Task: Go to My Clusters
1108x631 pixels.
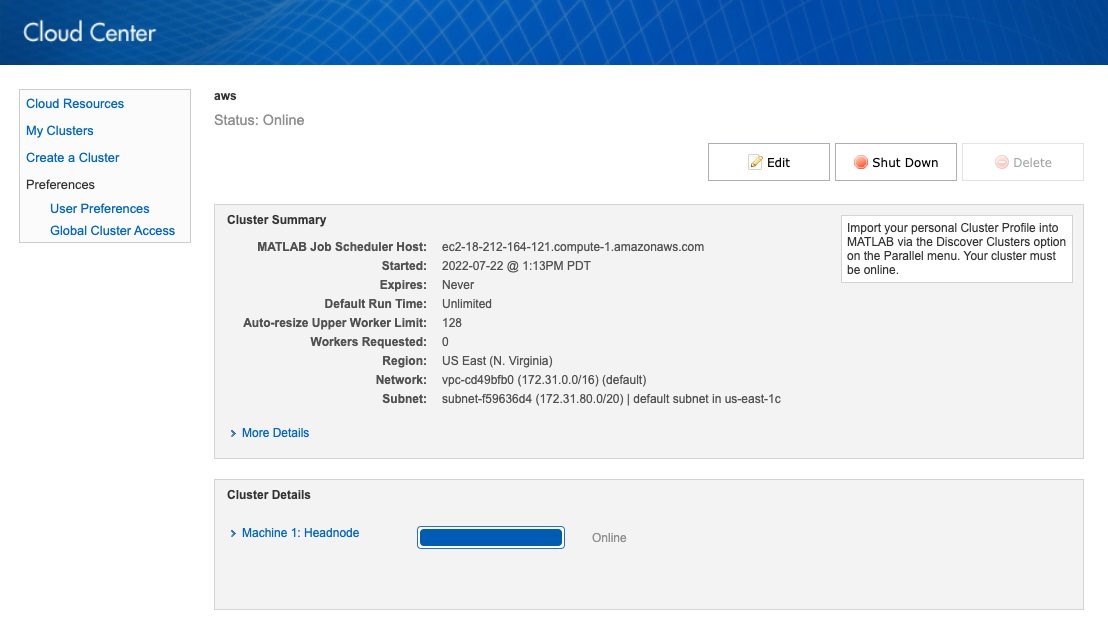Action: [59, 130]
